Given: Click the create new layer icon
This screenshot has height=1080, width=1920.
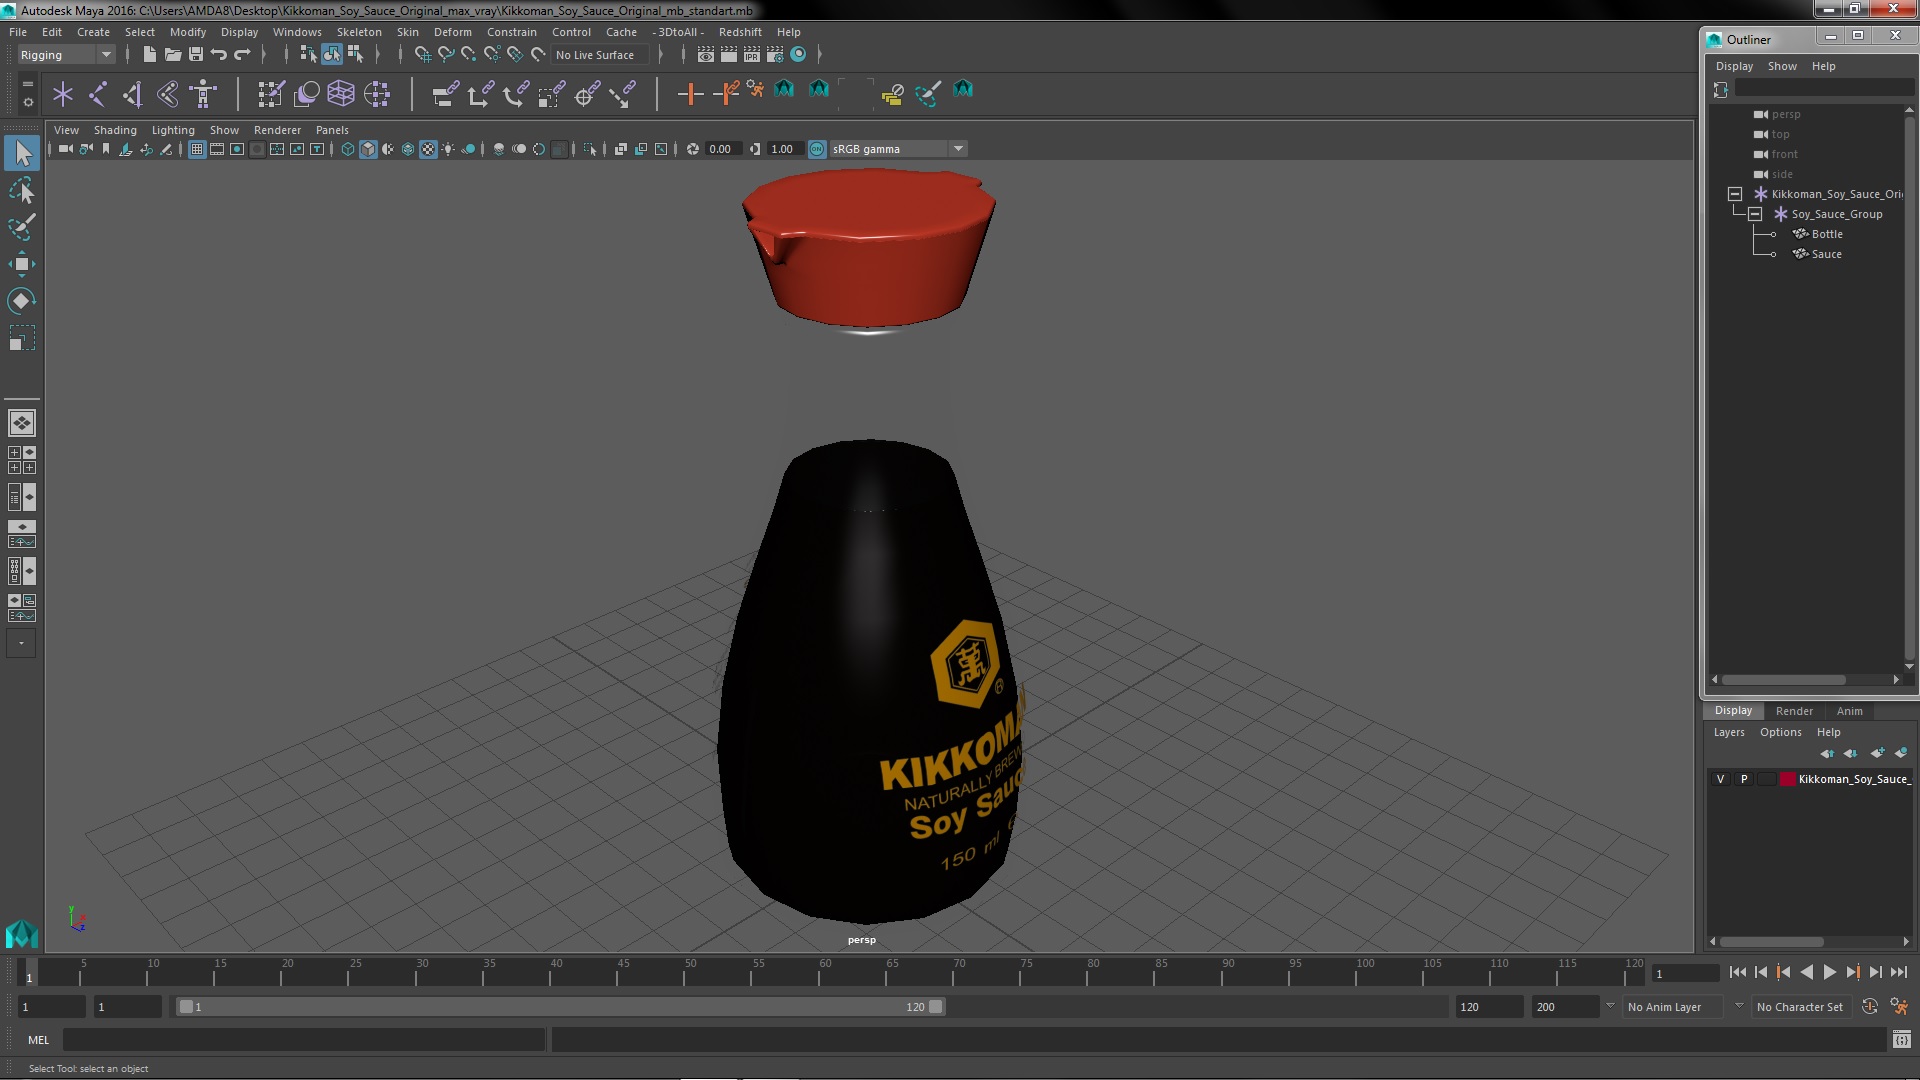Looking at the screenshot, I should tap(1877, 753).
